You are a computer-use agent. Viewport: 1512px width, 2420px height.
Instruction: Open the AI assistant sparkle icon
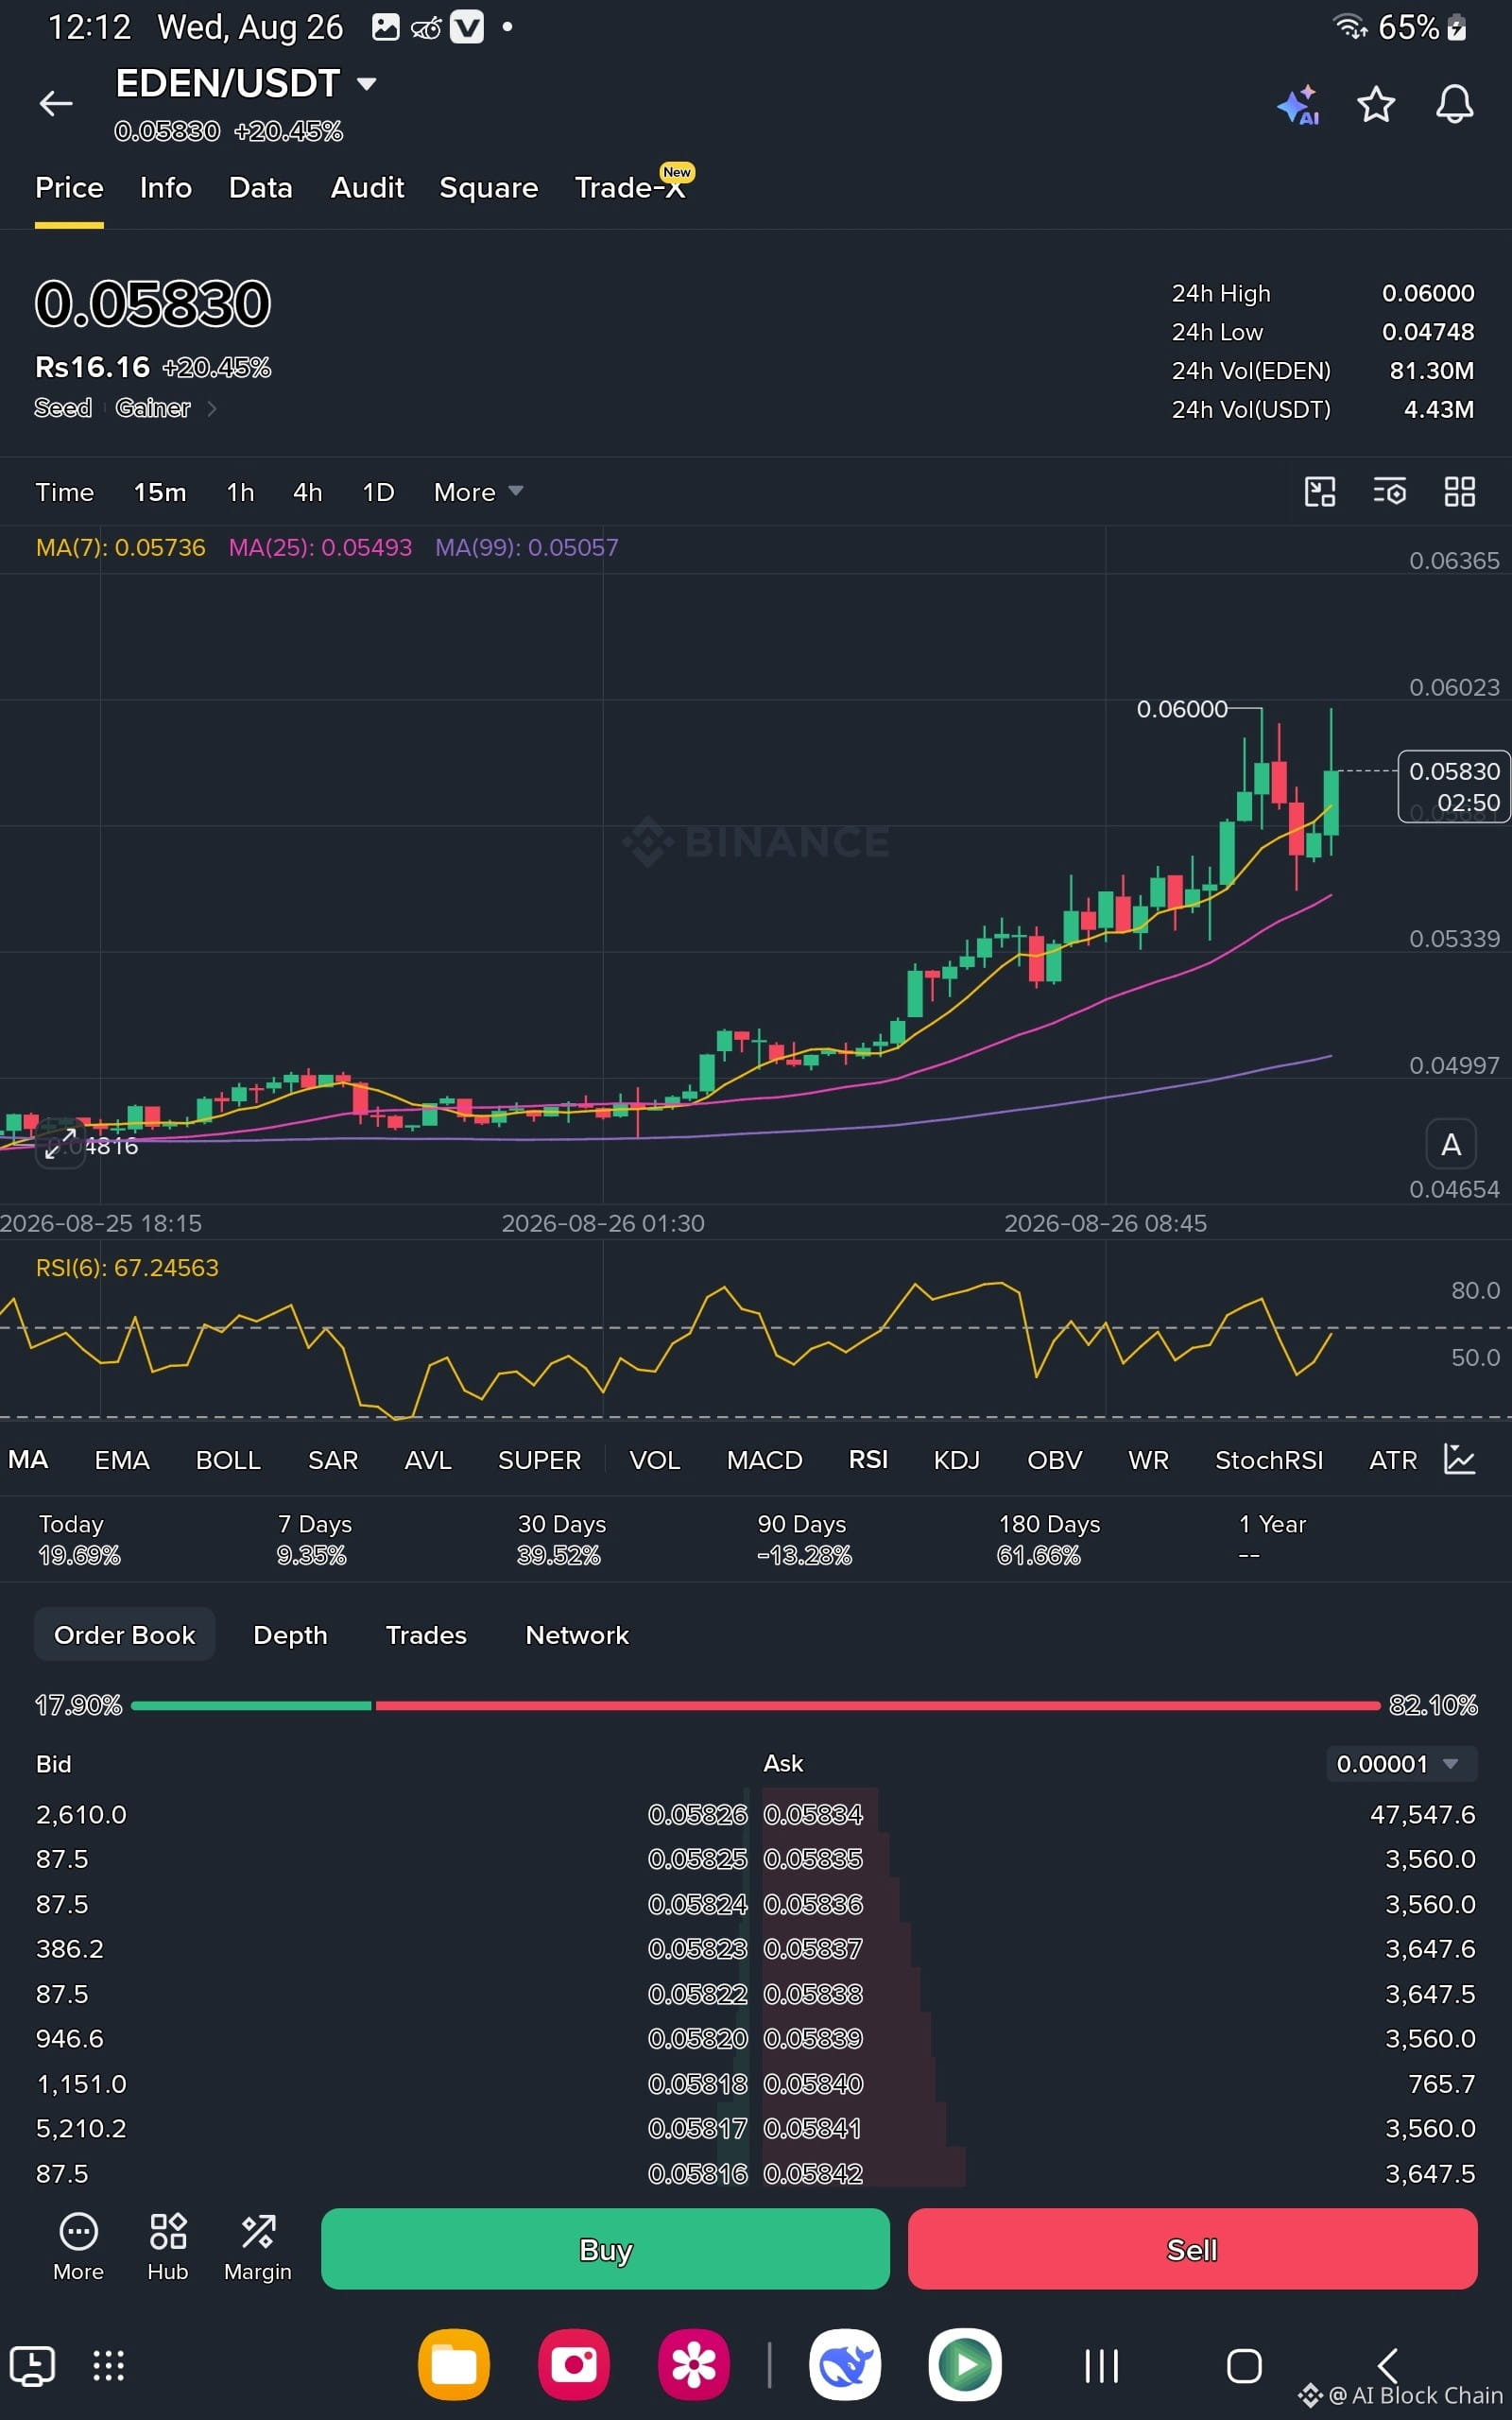point(1299,105)
